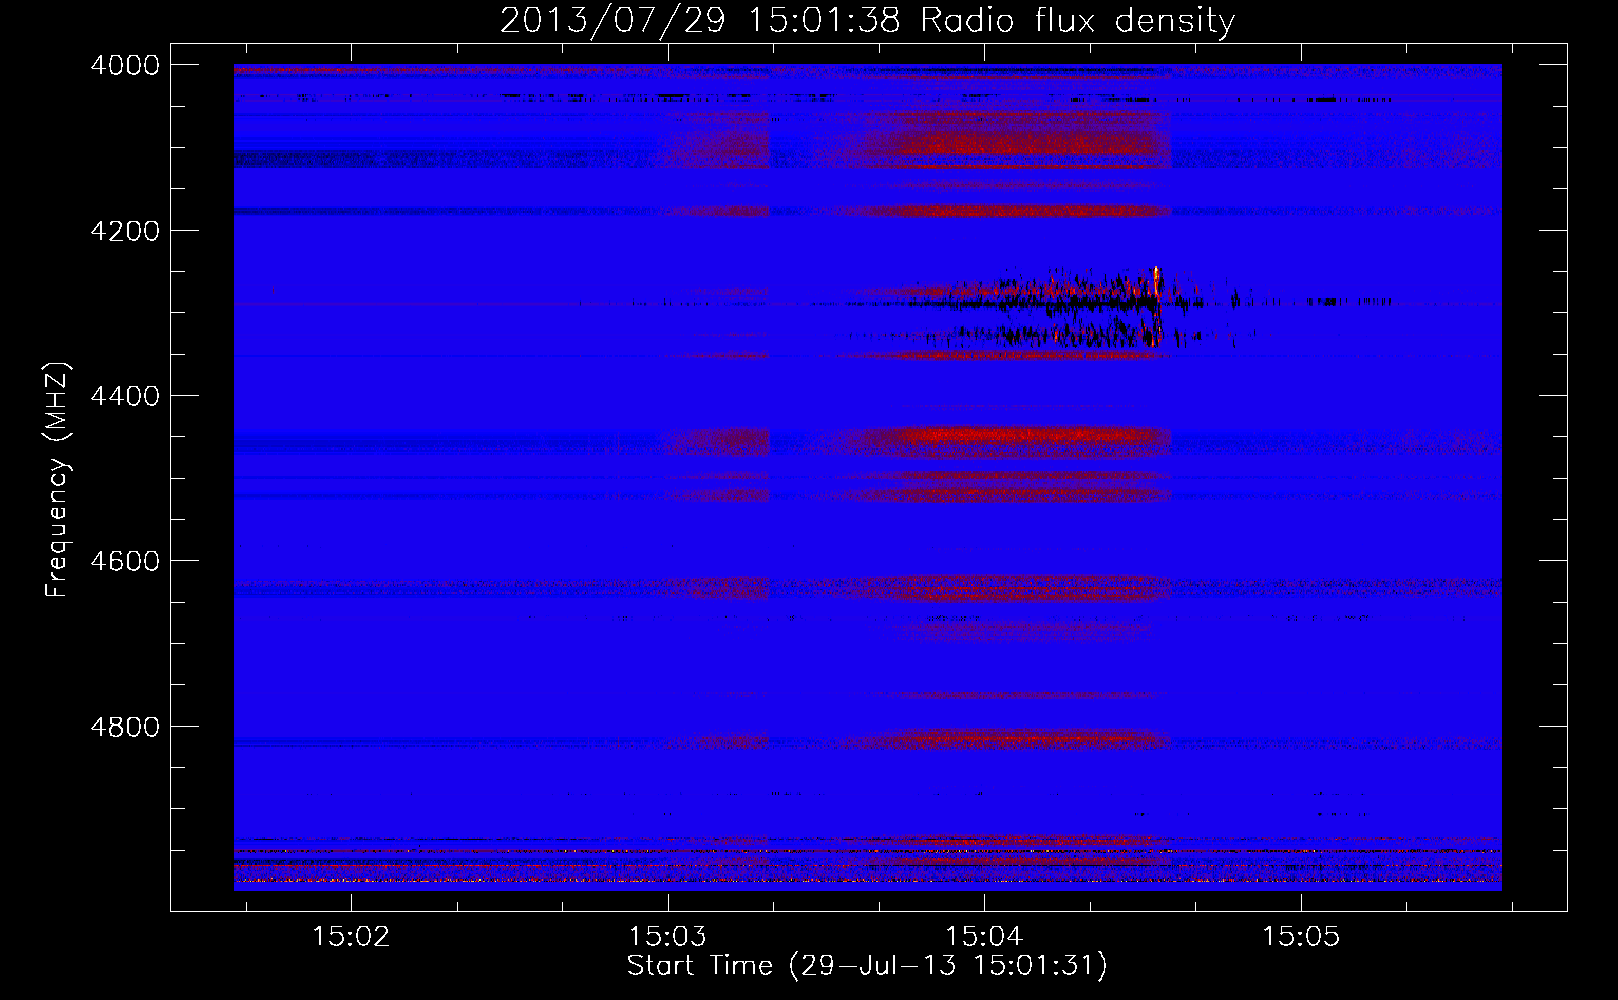Click the 'Frequency (MHZ)' axis title
This screenshot has height=1000, width=1618.
[58, 480]
